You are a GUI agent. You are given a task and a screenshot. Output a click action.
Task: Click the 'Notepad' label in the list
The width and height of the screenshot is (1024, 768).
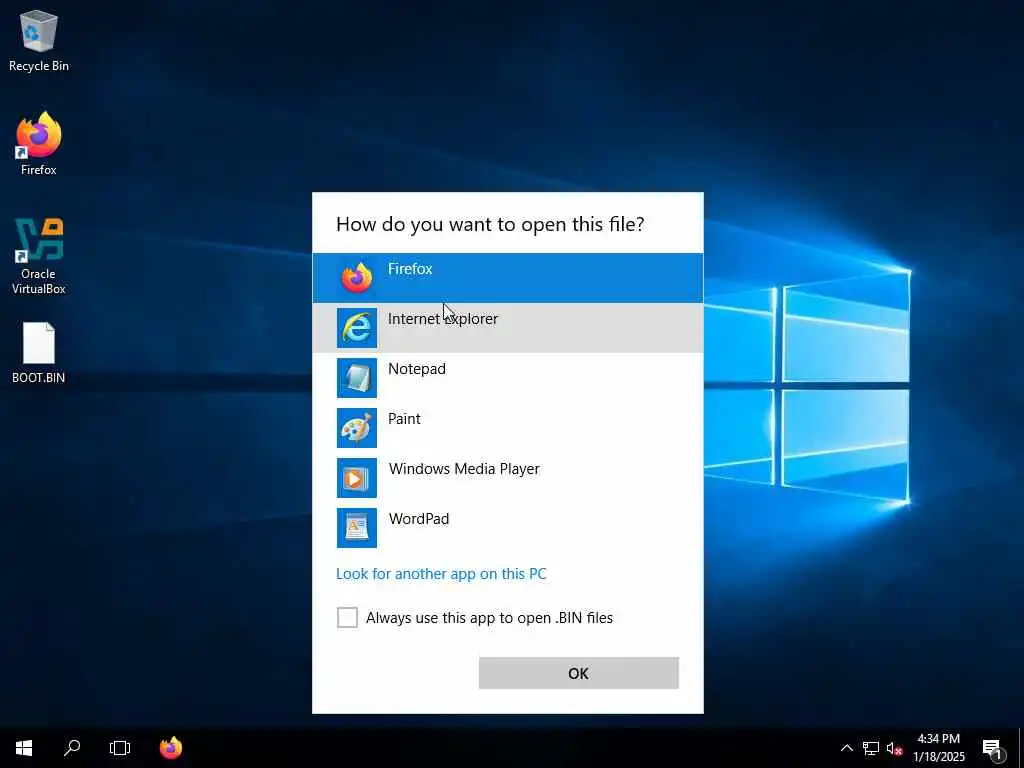point(417,368)
